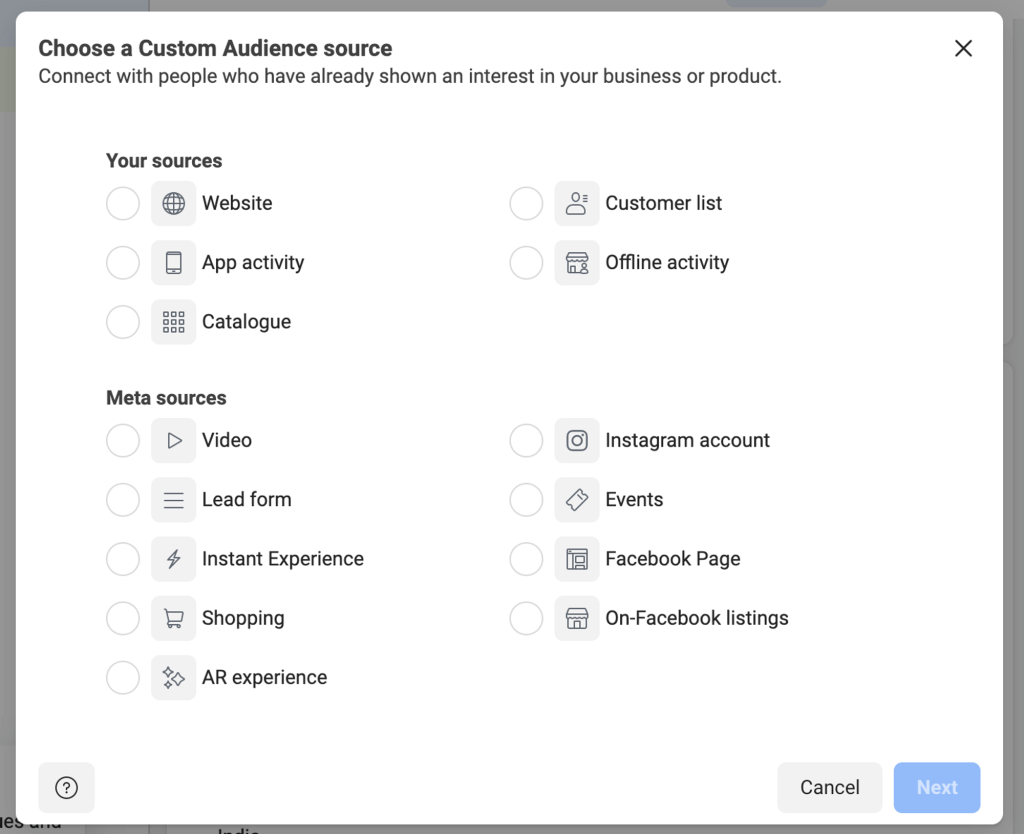Screen dimensions: 1024x834
Task: Click the 'App activity' label text
Action: click(253, 263)
